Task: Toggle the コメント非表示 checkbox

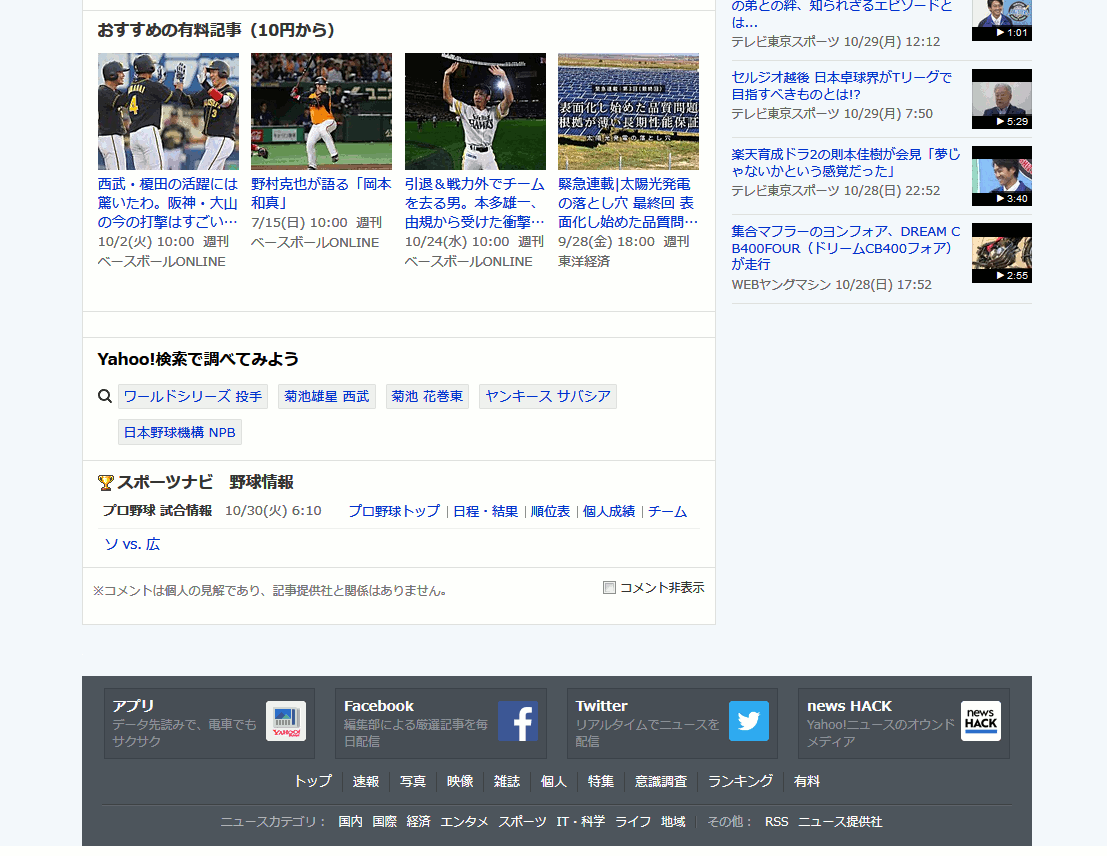Action: (x=609, y=588)
